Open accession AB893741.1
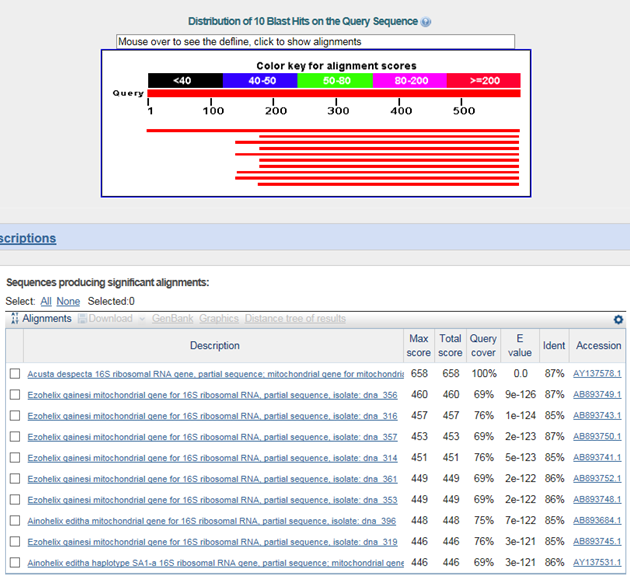This screenshot has width=630, height=579. [x=597, y=458]
